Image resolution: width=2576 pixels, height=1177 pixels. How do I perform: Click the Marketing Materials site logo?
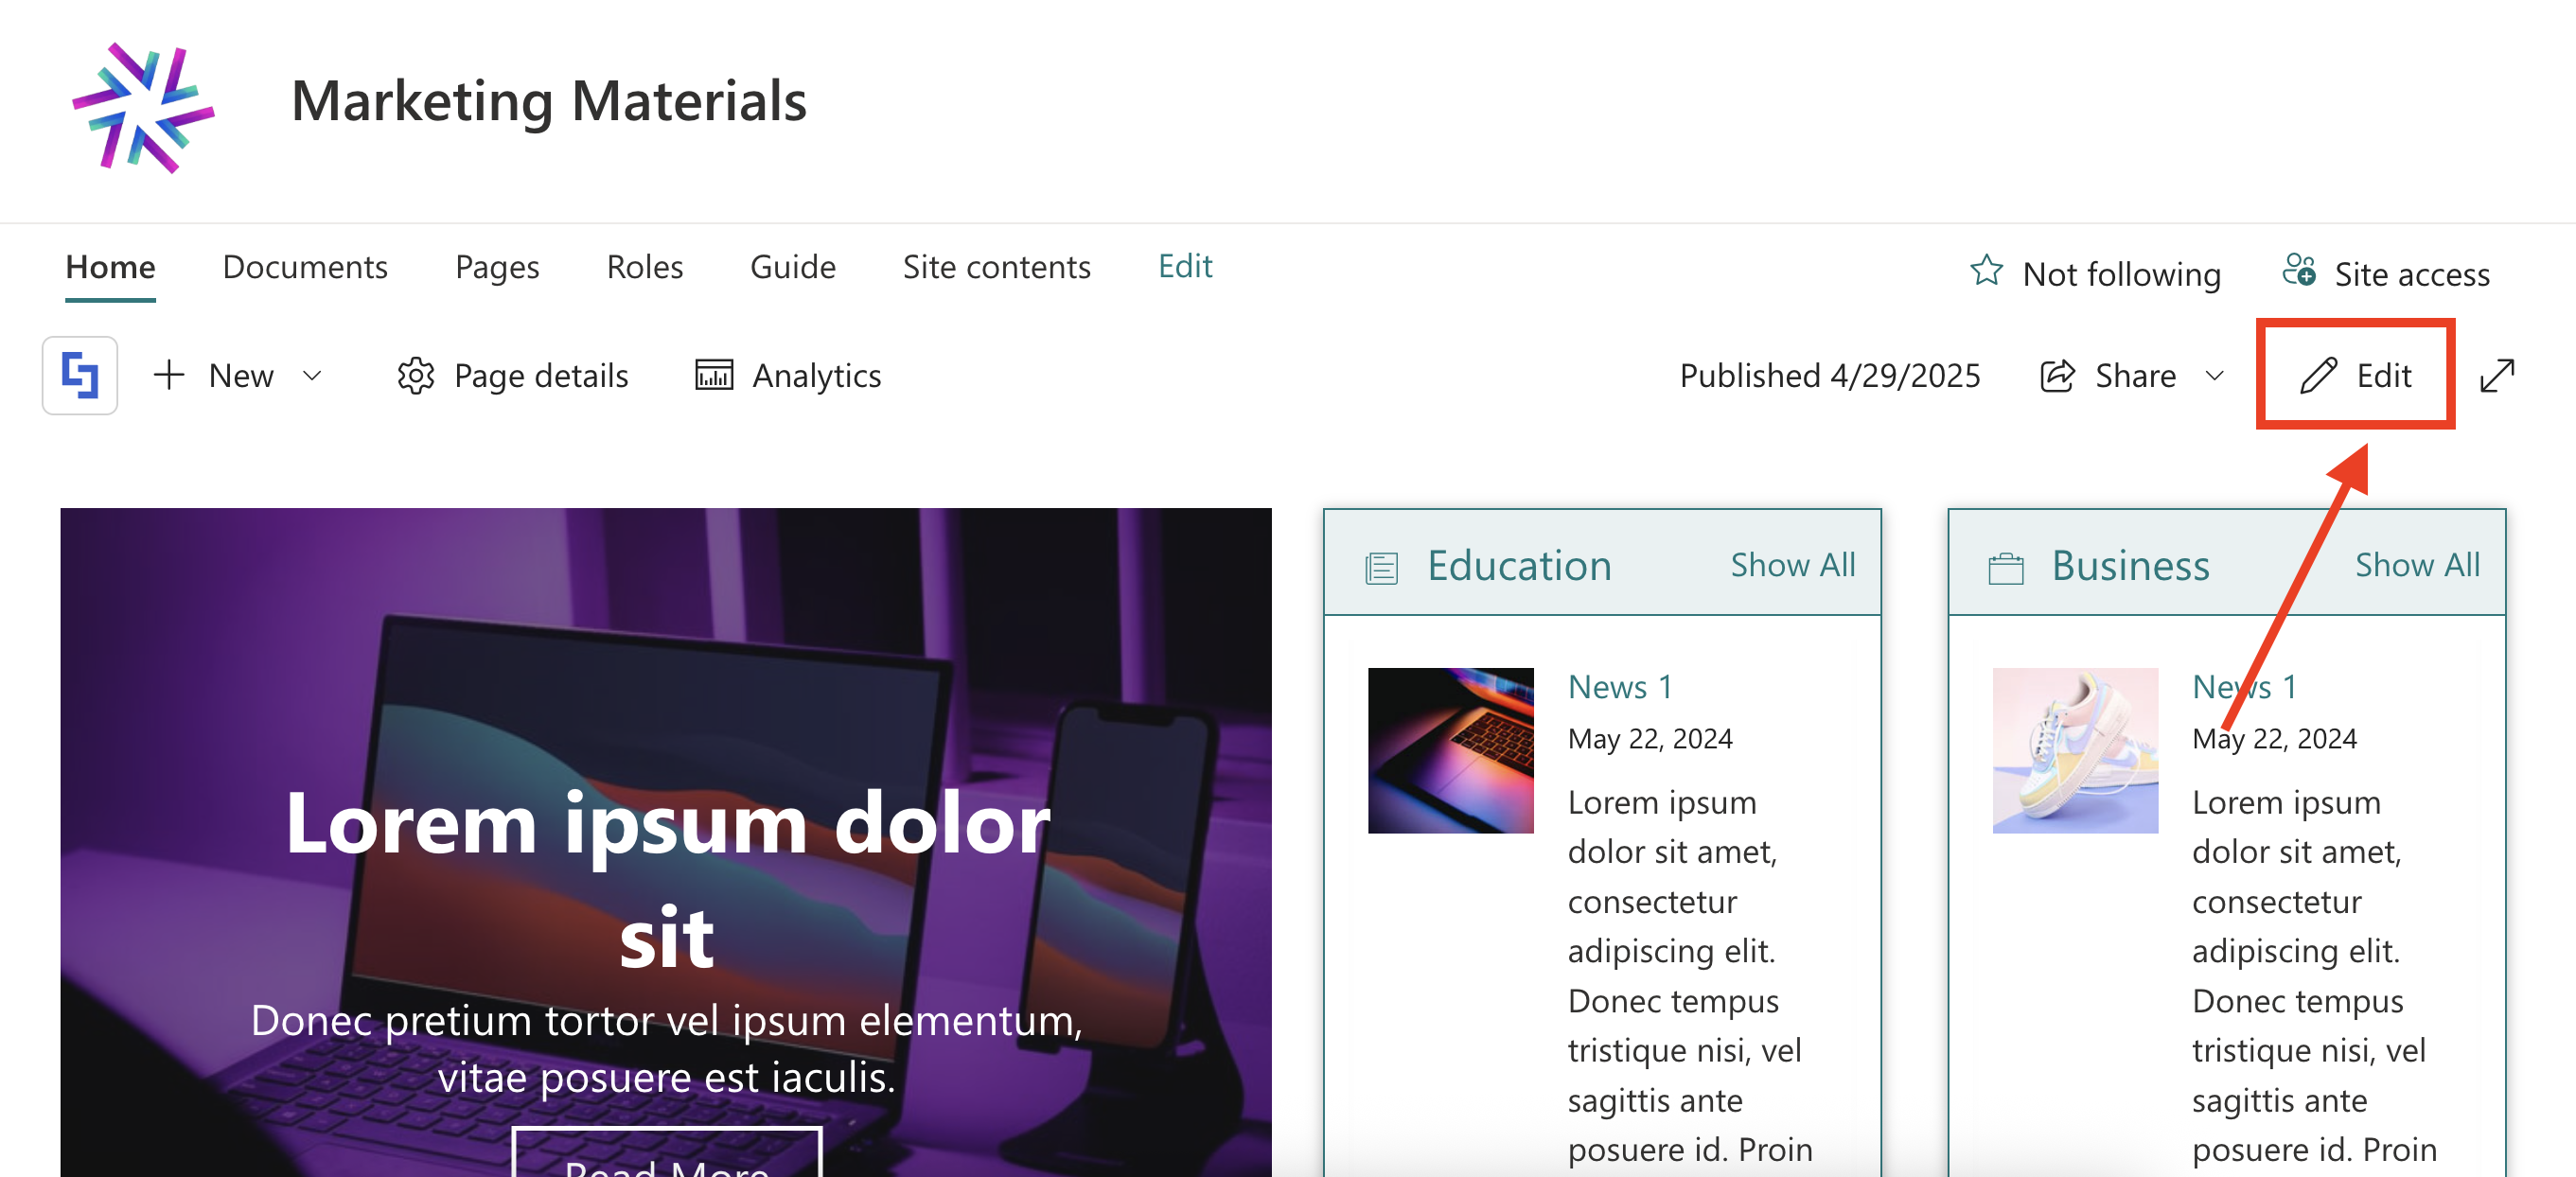pyautogui.click(x=143, y=106)
